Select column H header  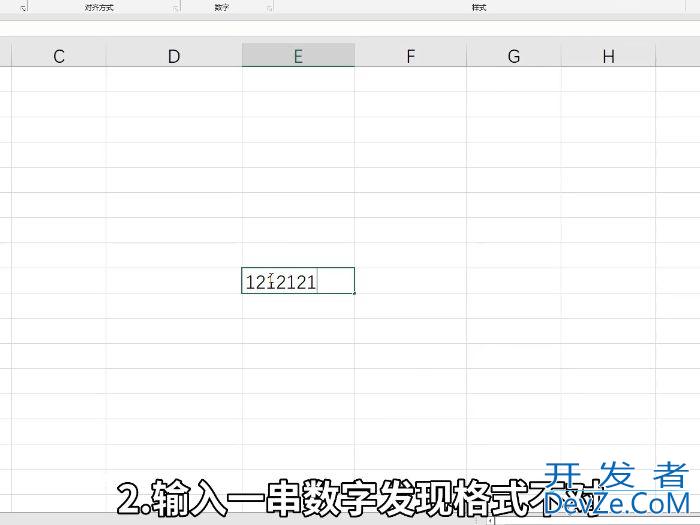(608, 56)
